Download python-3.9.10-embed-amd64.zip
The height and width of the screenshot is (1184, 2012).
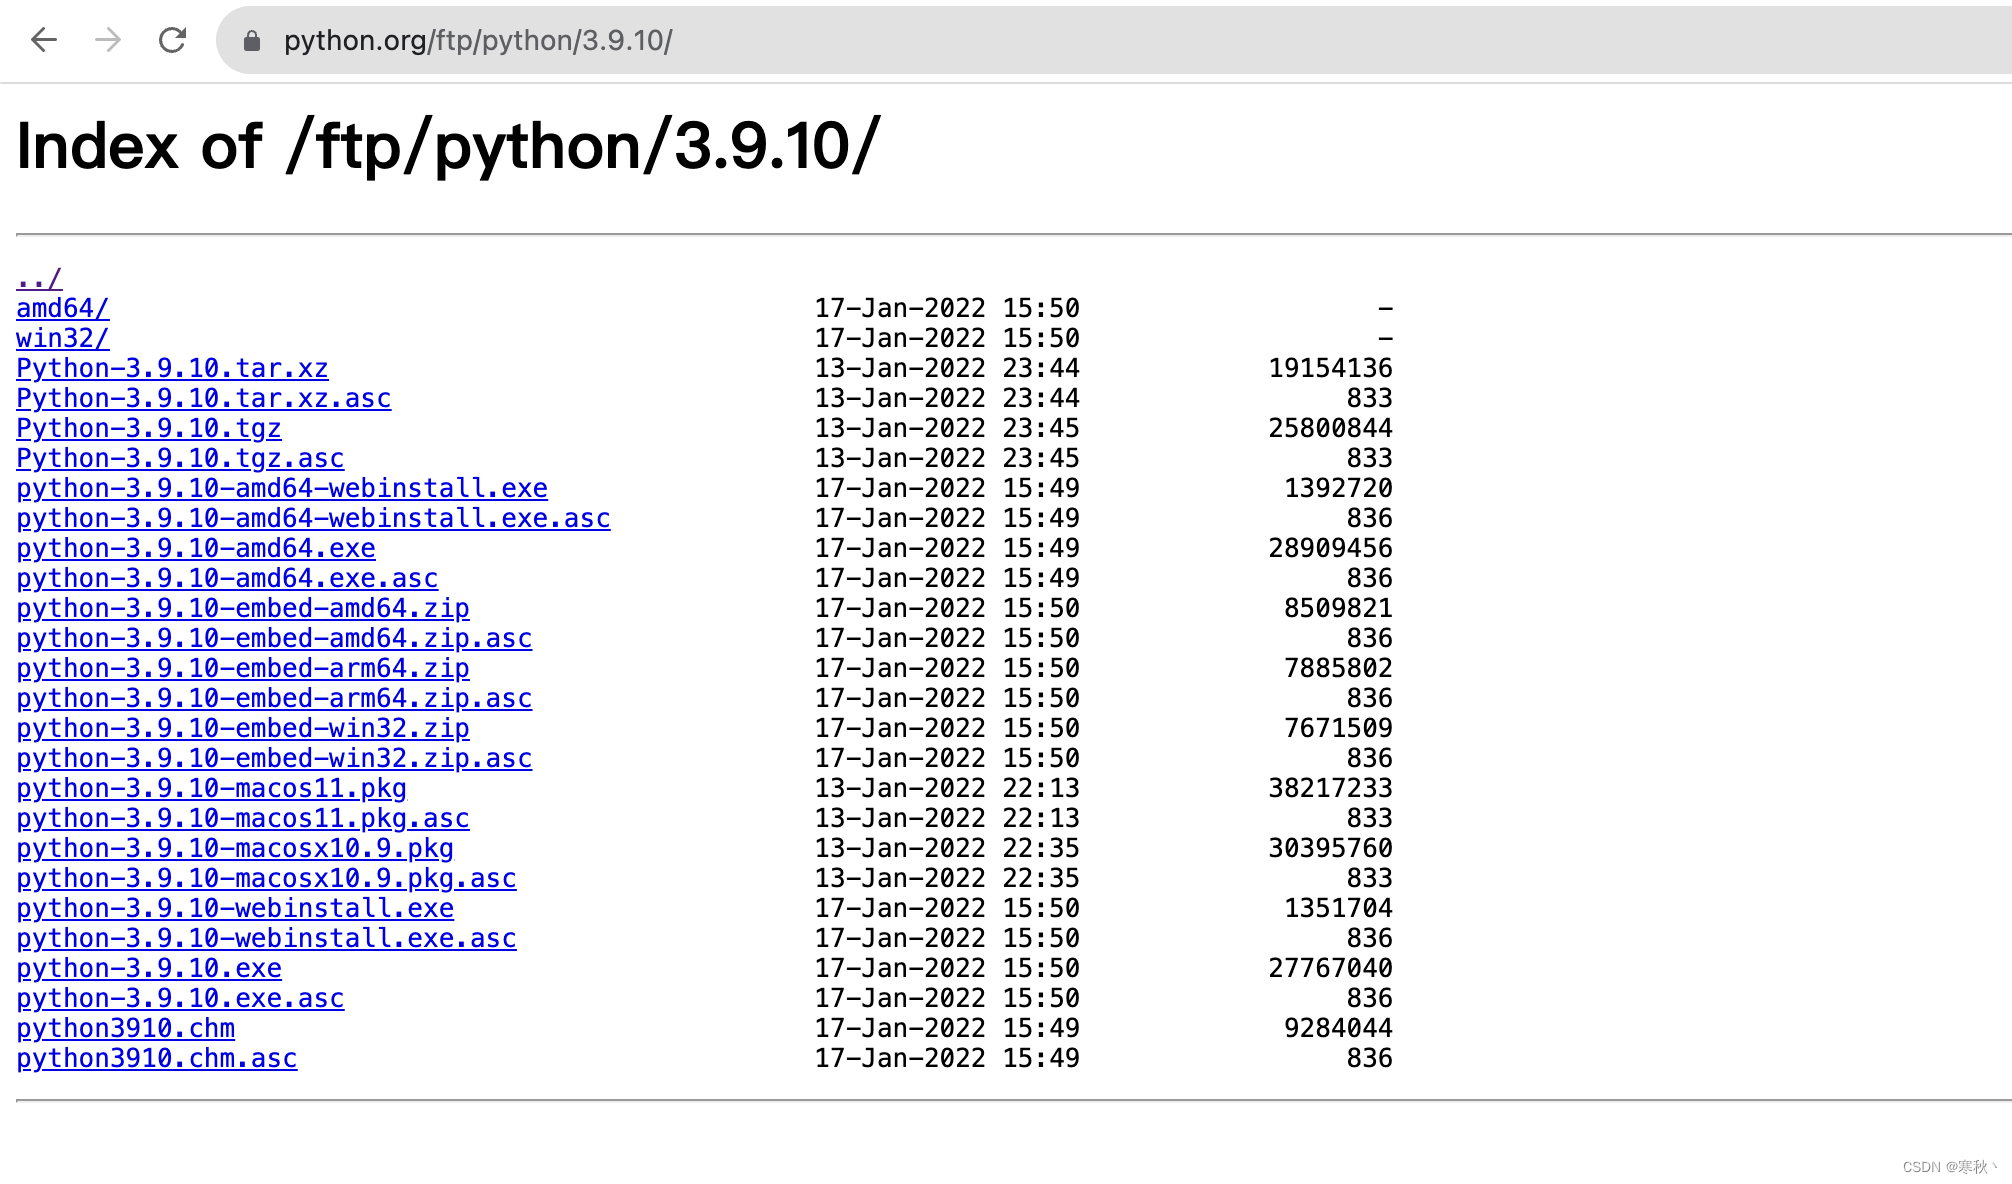(x=242, y=608)
